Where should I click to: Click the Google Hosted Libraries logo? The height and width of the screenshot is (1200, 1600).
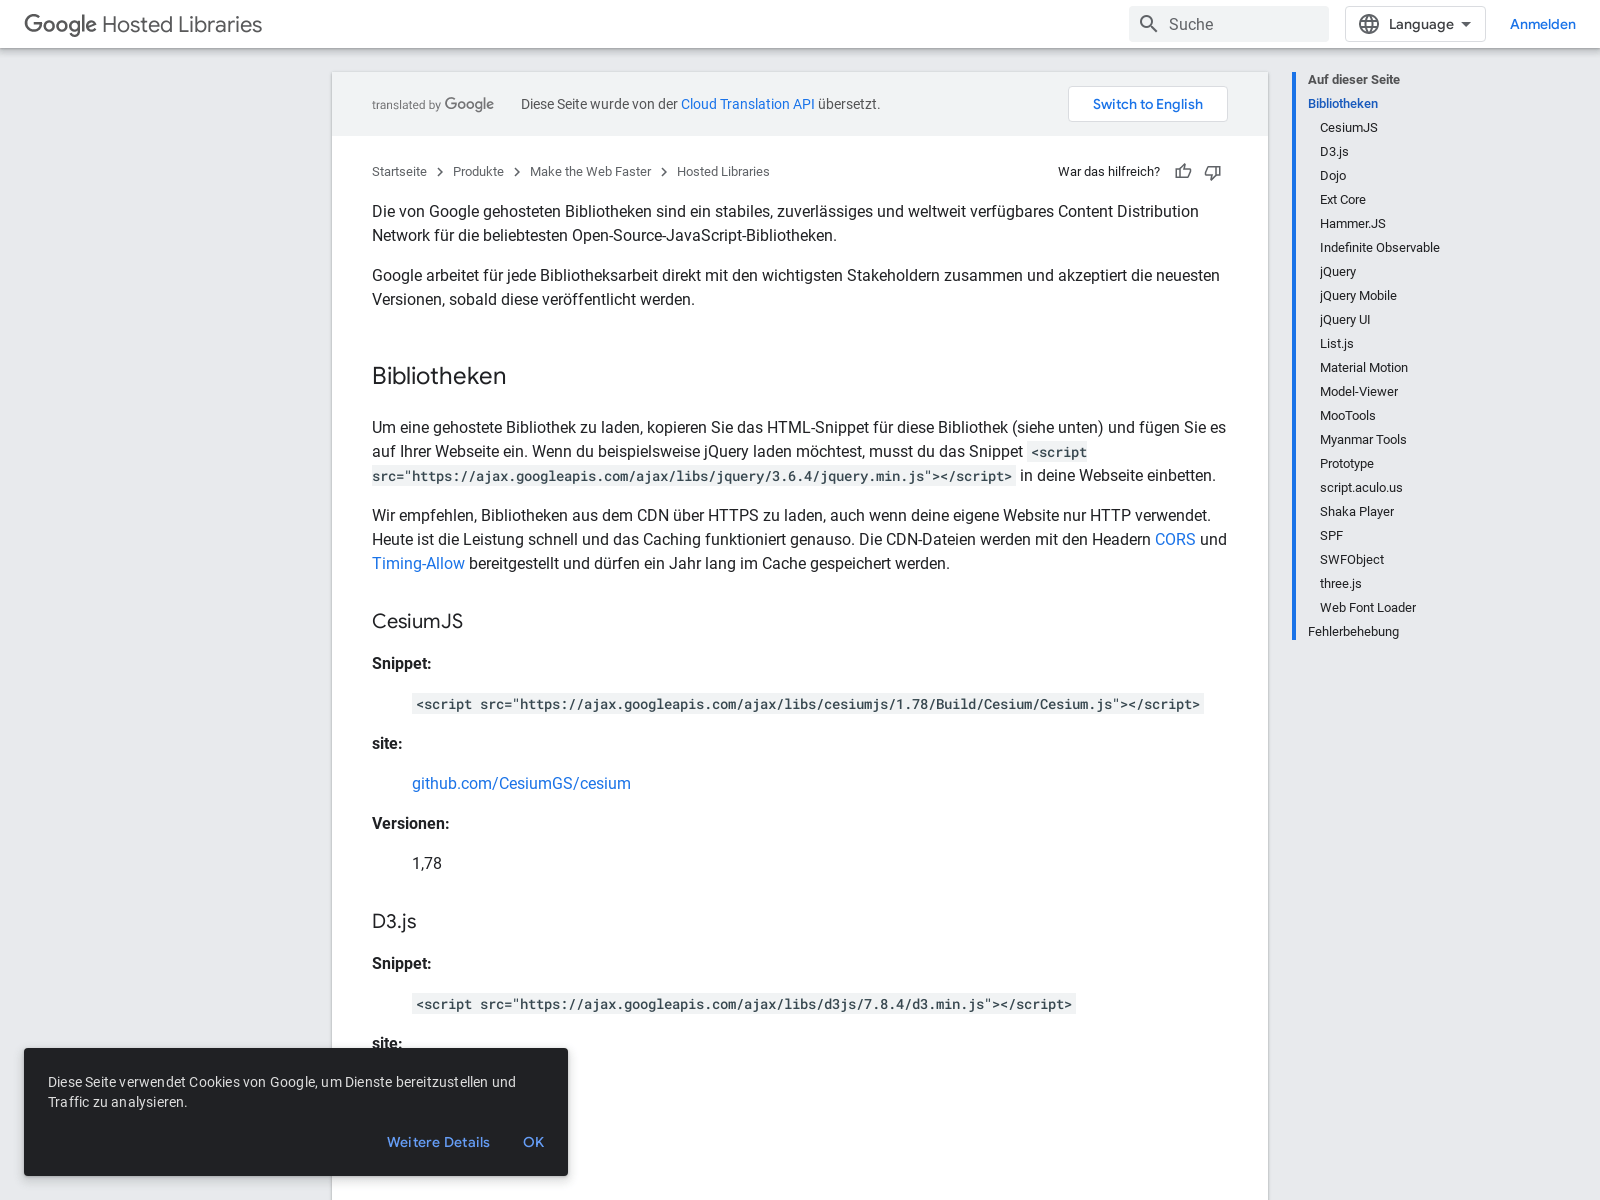(143, 24)
